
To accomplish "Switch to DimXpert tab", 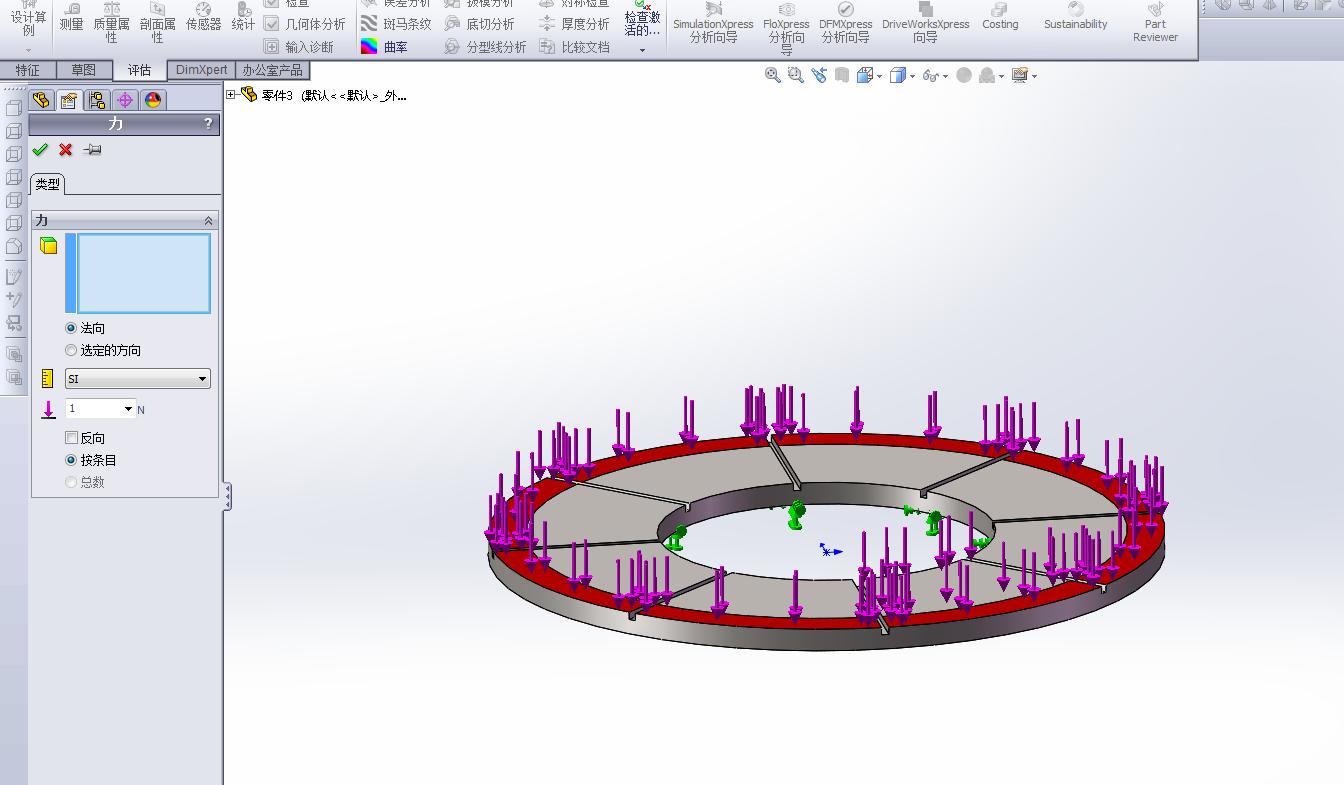I will click(201, 70).
